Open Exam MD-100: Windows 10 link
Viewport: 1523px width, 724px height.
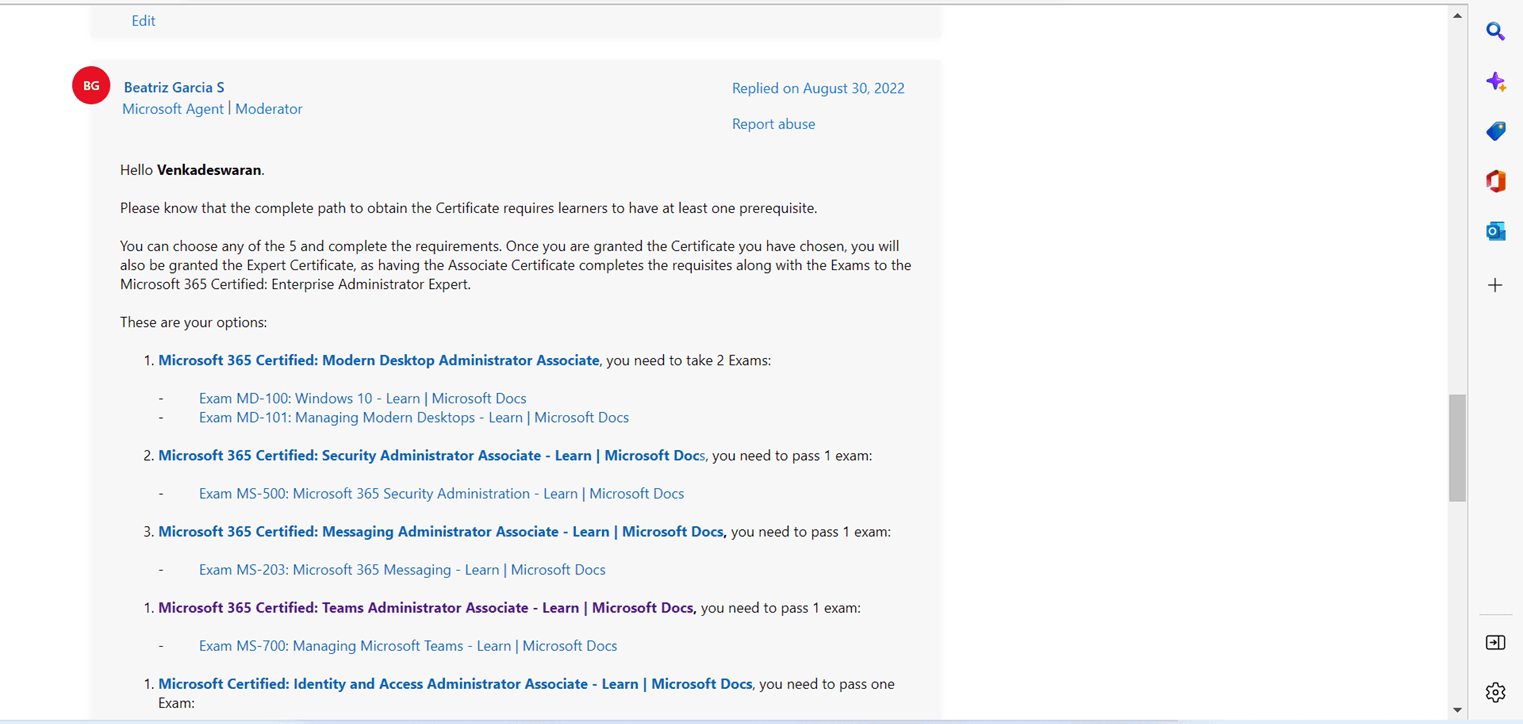362,398
